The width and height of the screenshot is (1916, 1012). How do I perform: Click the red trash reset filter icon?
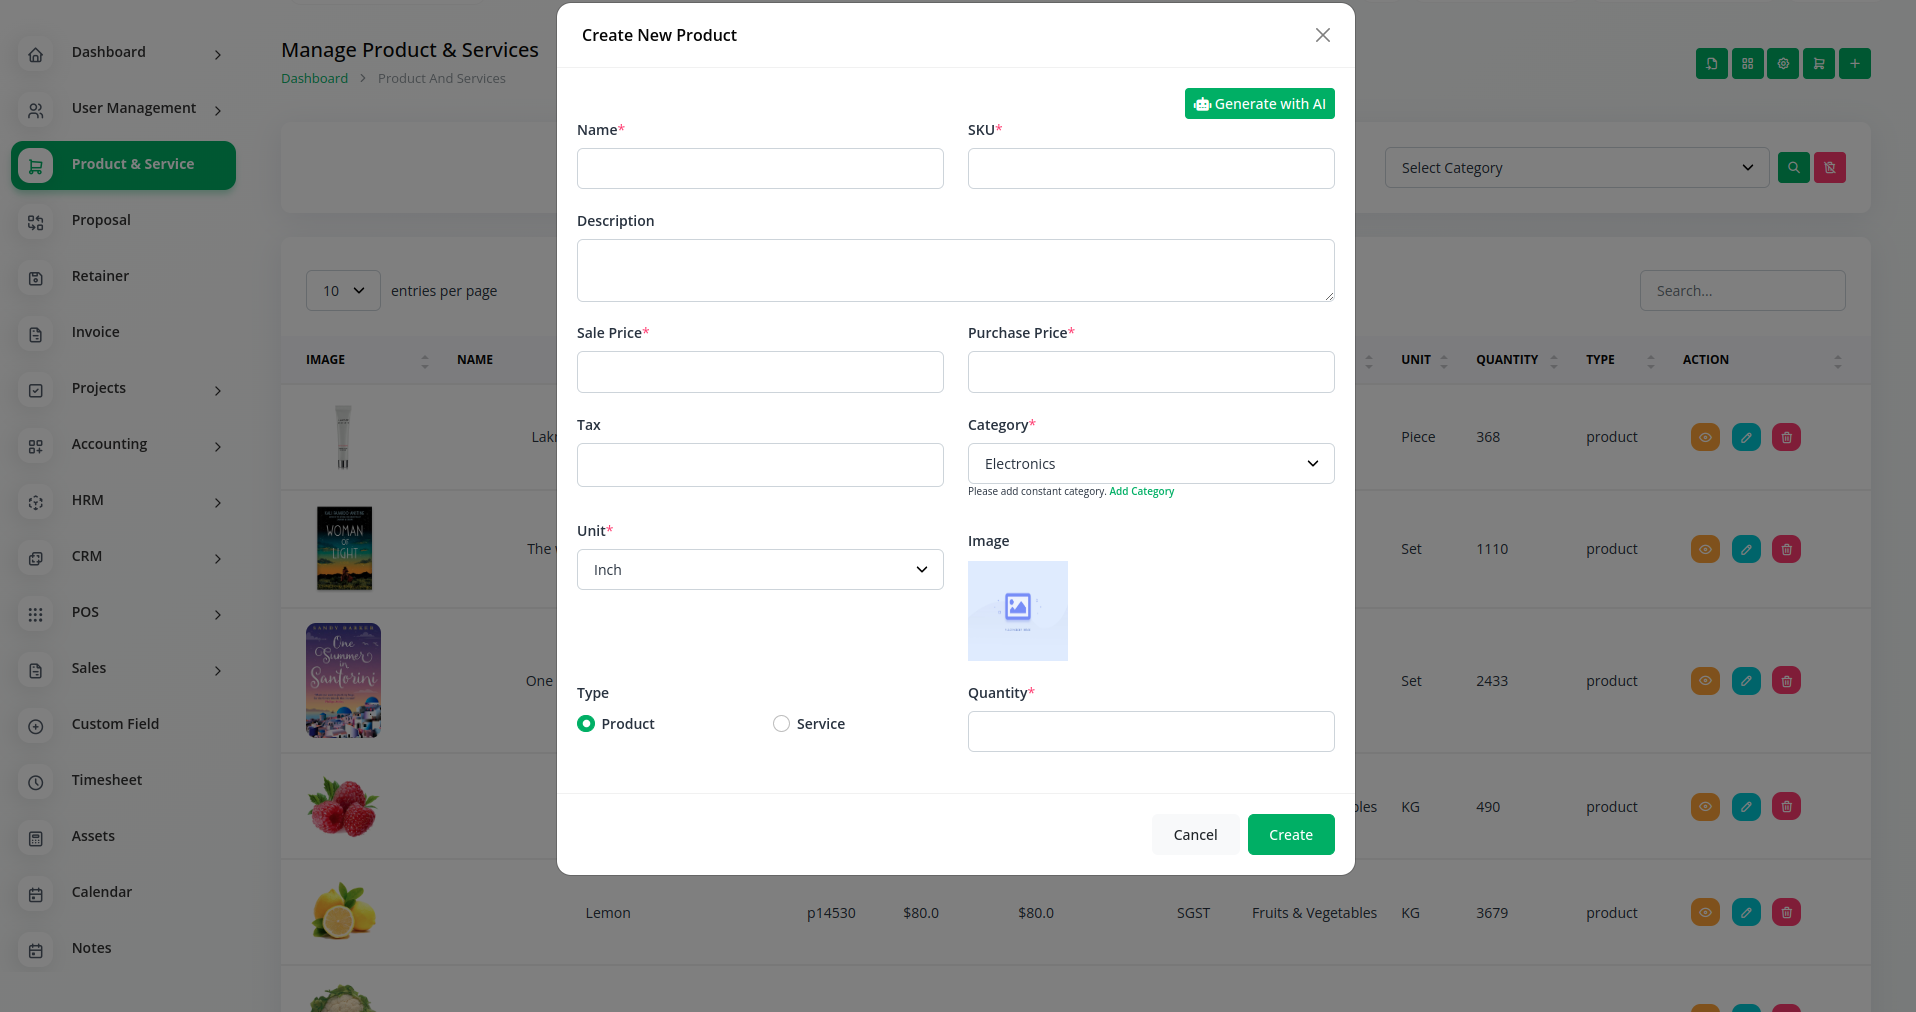pos(1829,168)
